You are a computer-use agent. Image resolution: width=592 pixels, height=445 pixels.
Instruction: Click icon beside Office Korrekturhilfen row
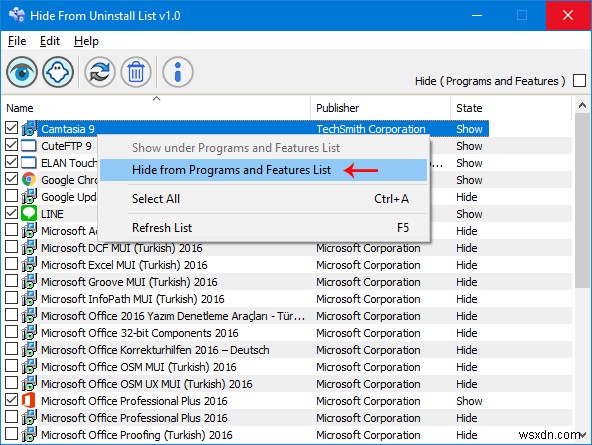click(29, 349)
